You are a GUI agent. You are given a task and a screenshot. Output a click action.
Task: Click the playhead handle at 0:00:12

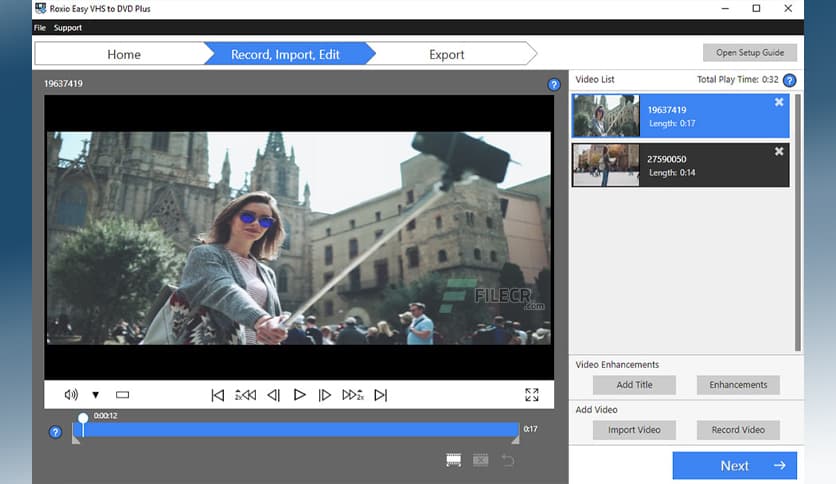(83, 418)
